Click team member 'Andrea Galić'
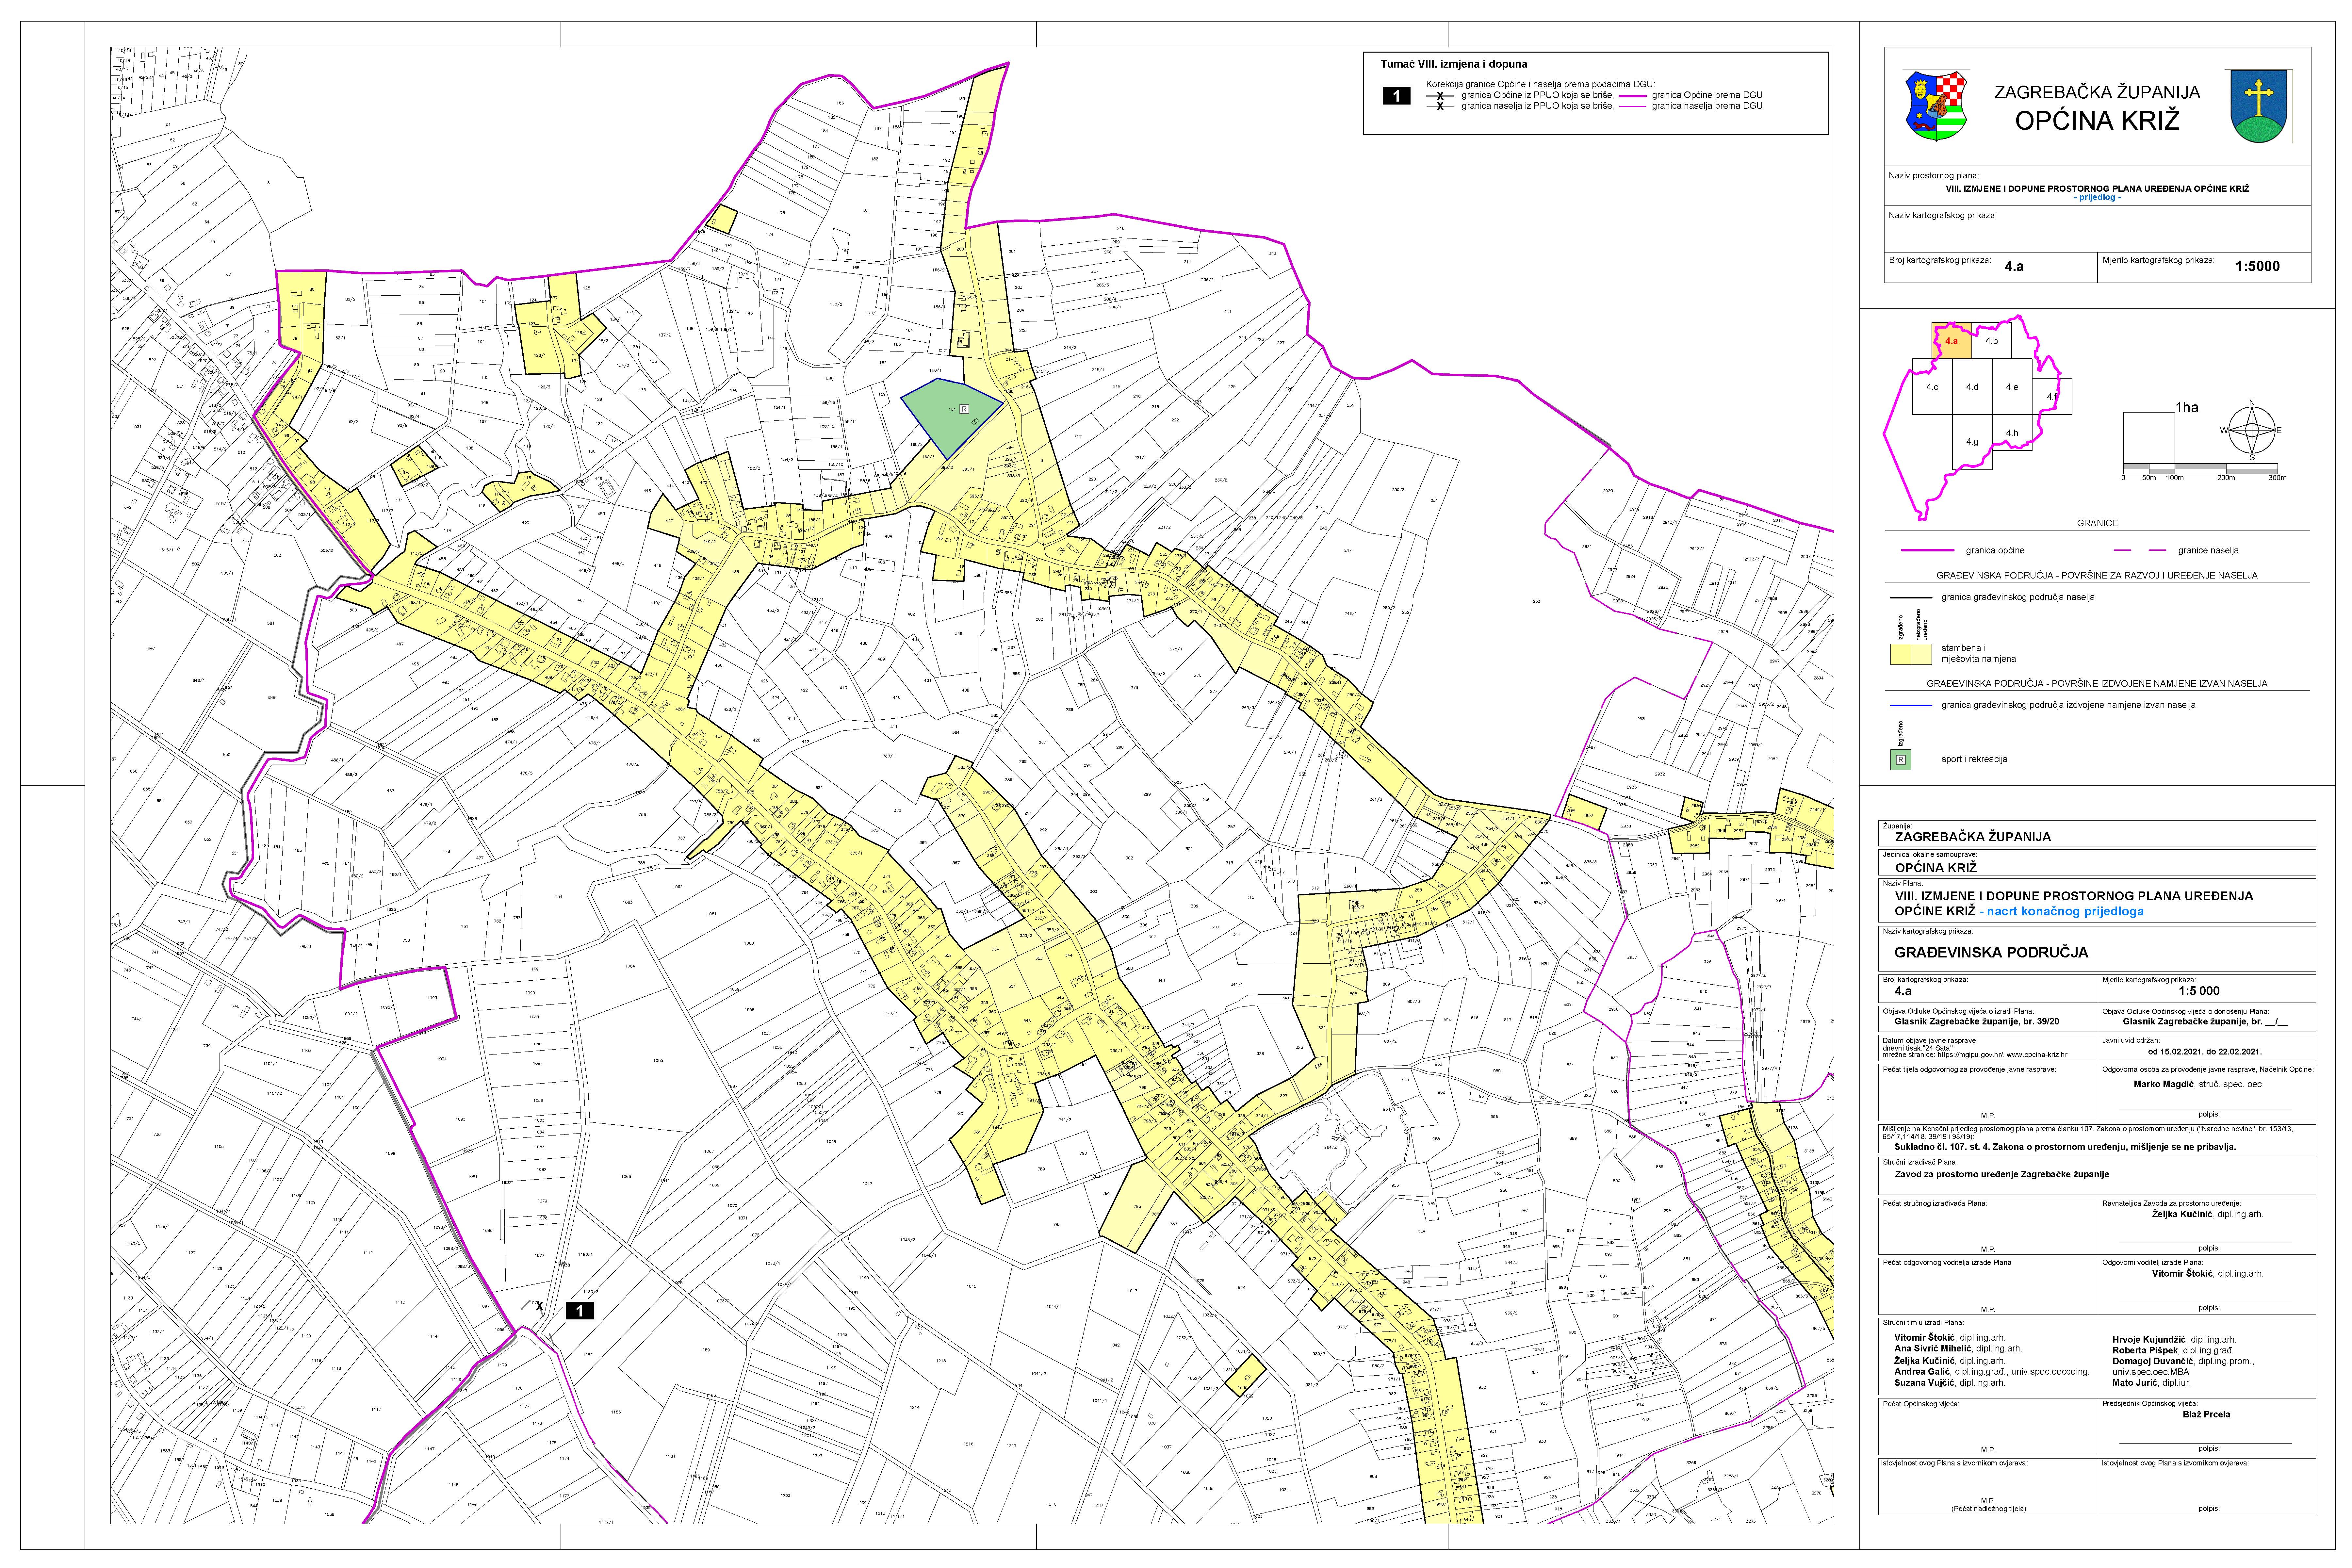The height and width of the screenshot is (1568, 2352). [x=1922, y=1372]
